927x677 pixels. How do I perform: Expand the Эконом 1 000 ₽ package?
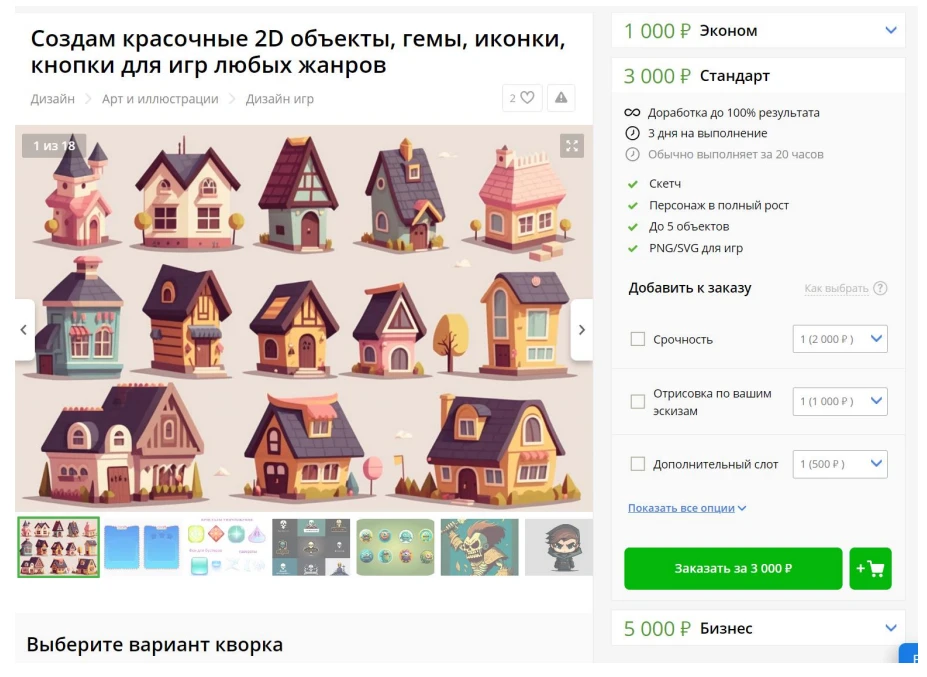coord(759,30)
